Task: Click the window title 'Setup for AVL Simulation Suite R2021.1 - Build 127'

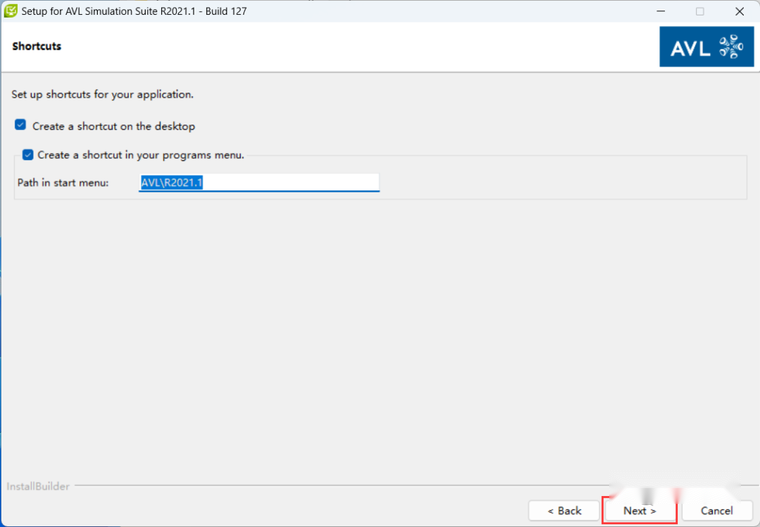Action: coord(134,11)
